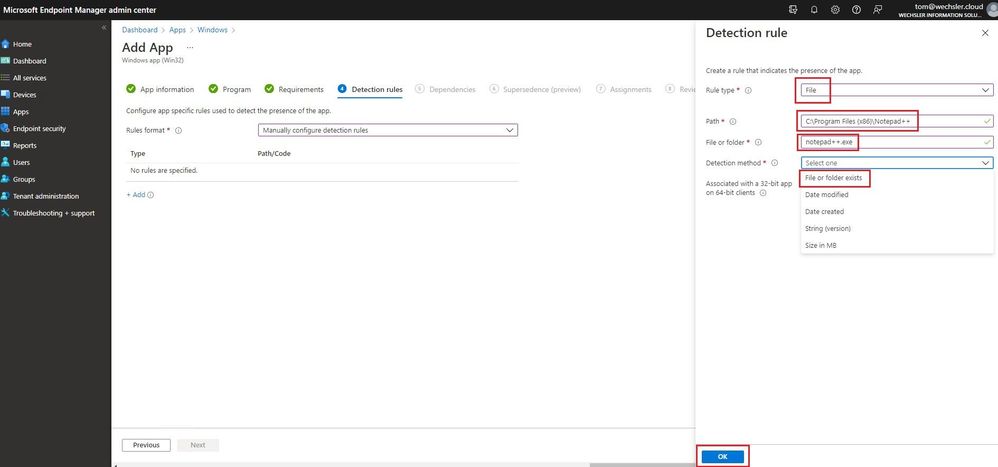Go to the App information step
Image resolution: width=998 pixels, height=467 pixels.
160,90
